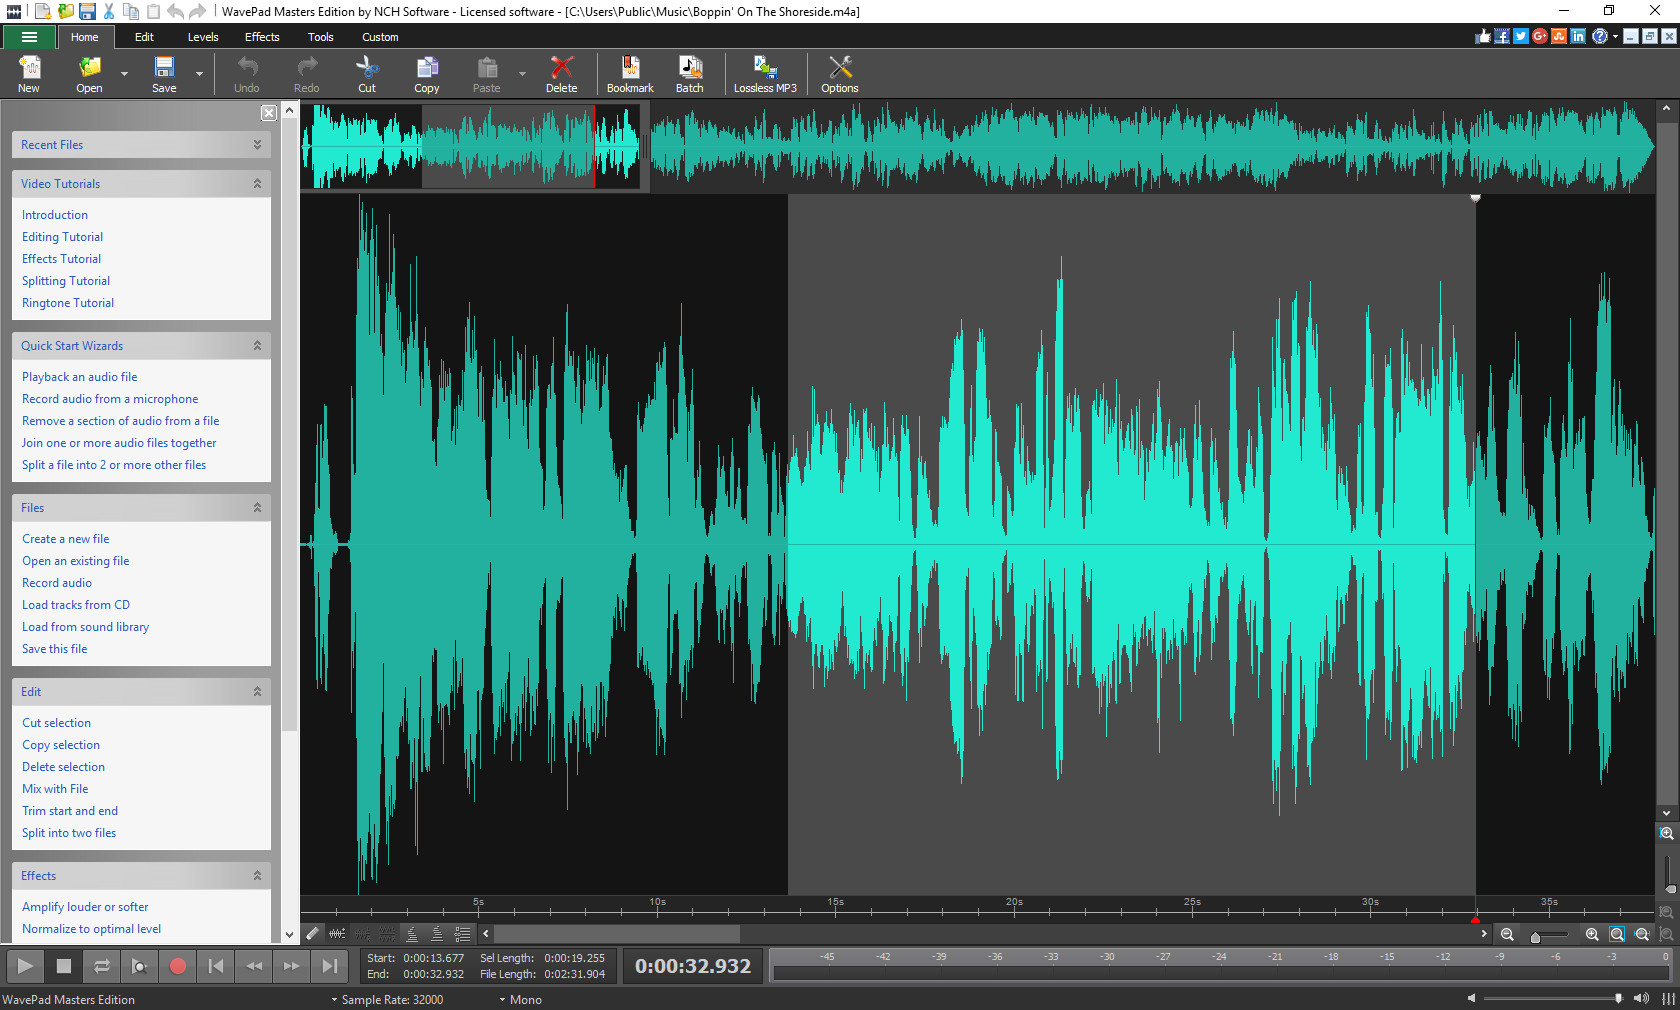Select the Bookmark tool in the toolbar
The width and height of the screenshot is (1680, 1010).
point(630,73)
